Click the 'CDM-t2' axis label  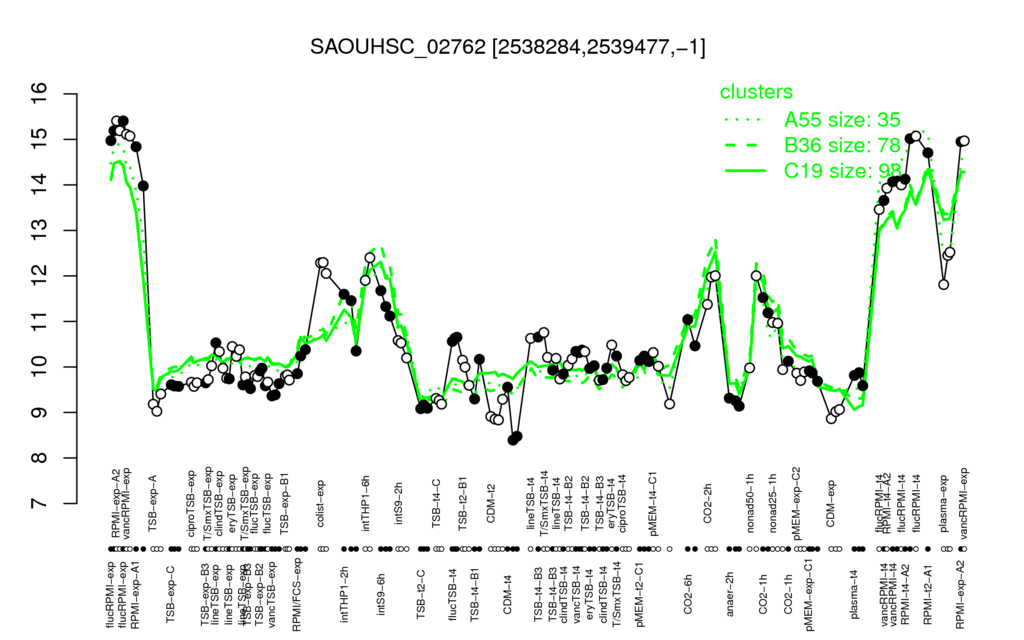[491, 505]
